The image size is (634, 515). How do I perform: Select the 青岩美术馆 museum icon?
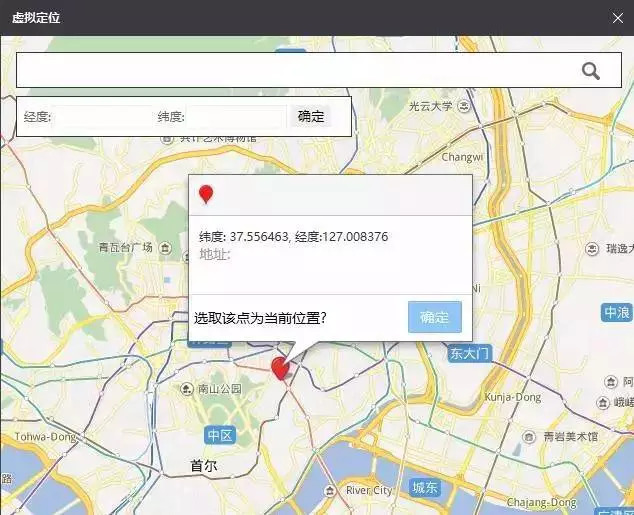529,437
